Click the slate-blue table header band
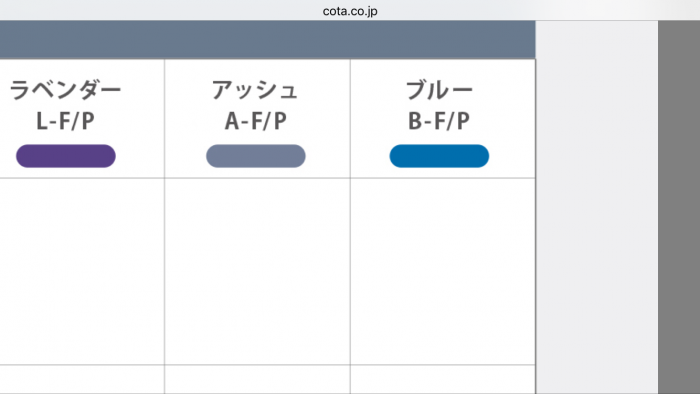This screenshot has width=700, height=394. (267, 40)
